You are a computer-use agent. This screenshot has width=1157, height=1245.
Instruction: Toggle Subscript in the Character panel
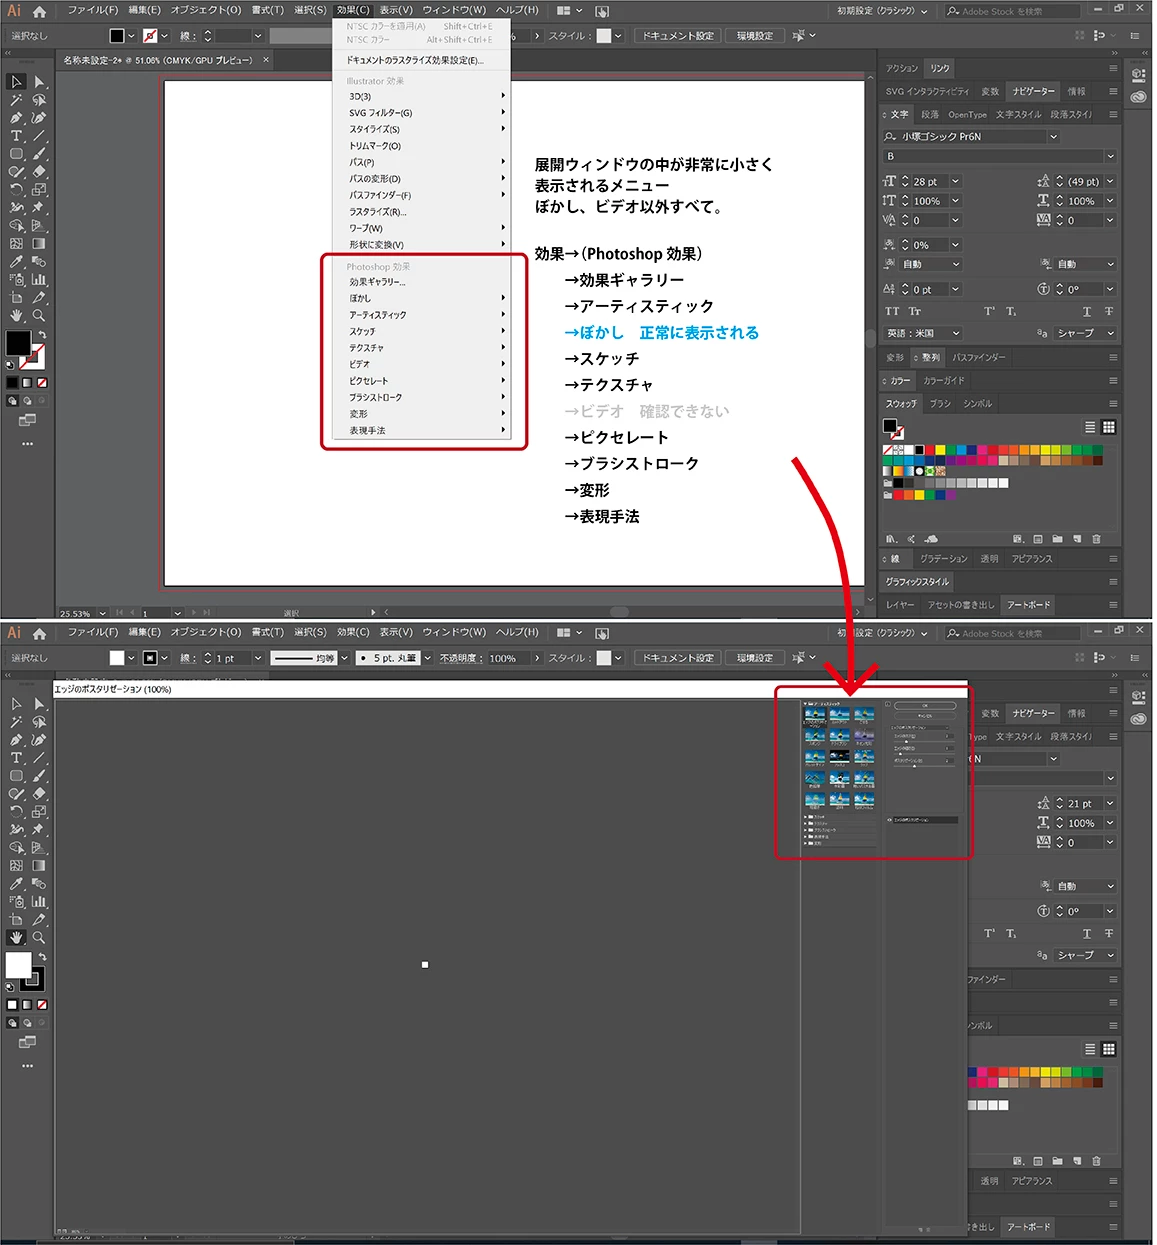1012,312
